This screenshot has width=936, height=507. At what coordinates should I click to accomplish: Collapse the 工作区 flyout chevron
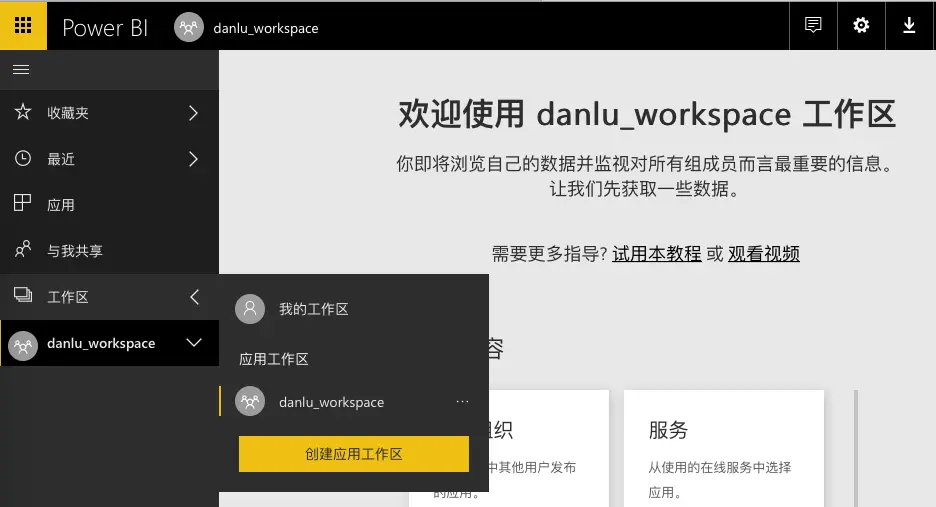click(194, 297)
